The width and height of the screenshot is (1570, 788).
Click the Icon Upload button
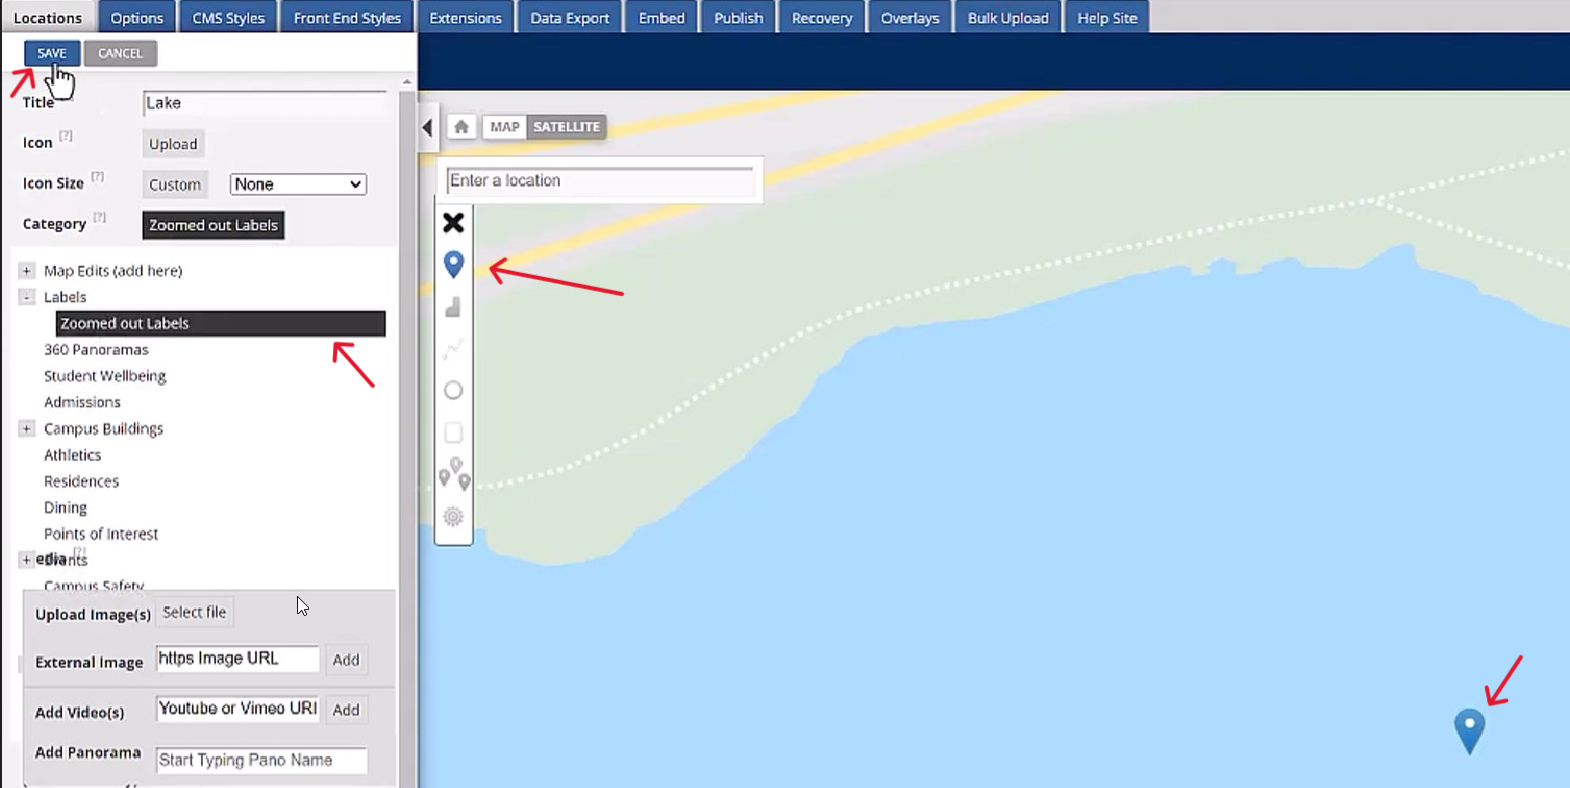[x=173, y=144]
